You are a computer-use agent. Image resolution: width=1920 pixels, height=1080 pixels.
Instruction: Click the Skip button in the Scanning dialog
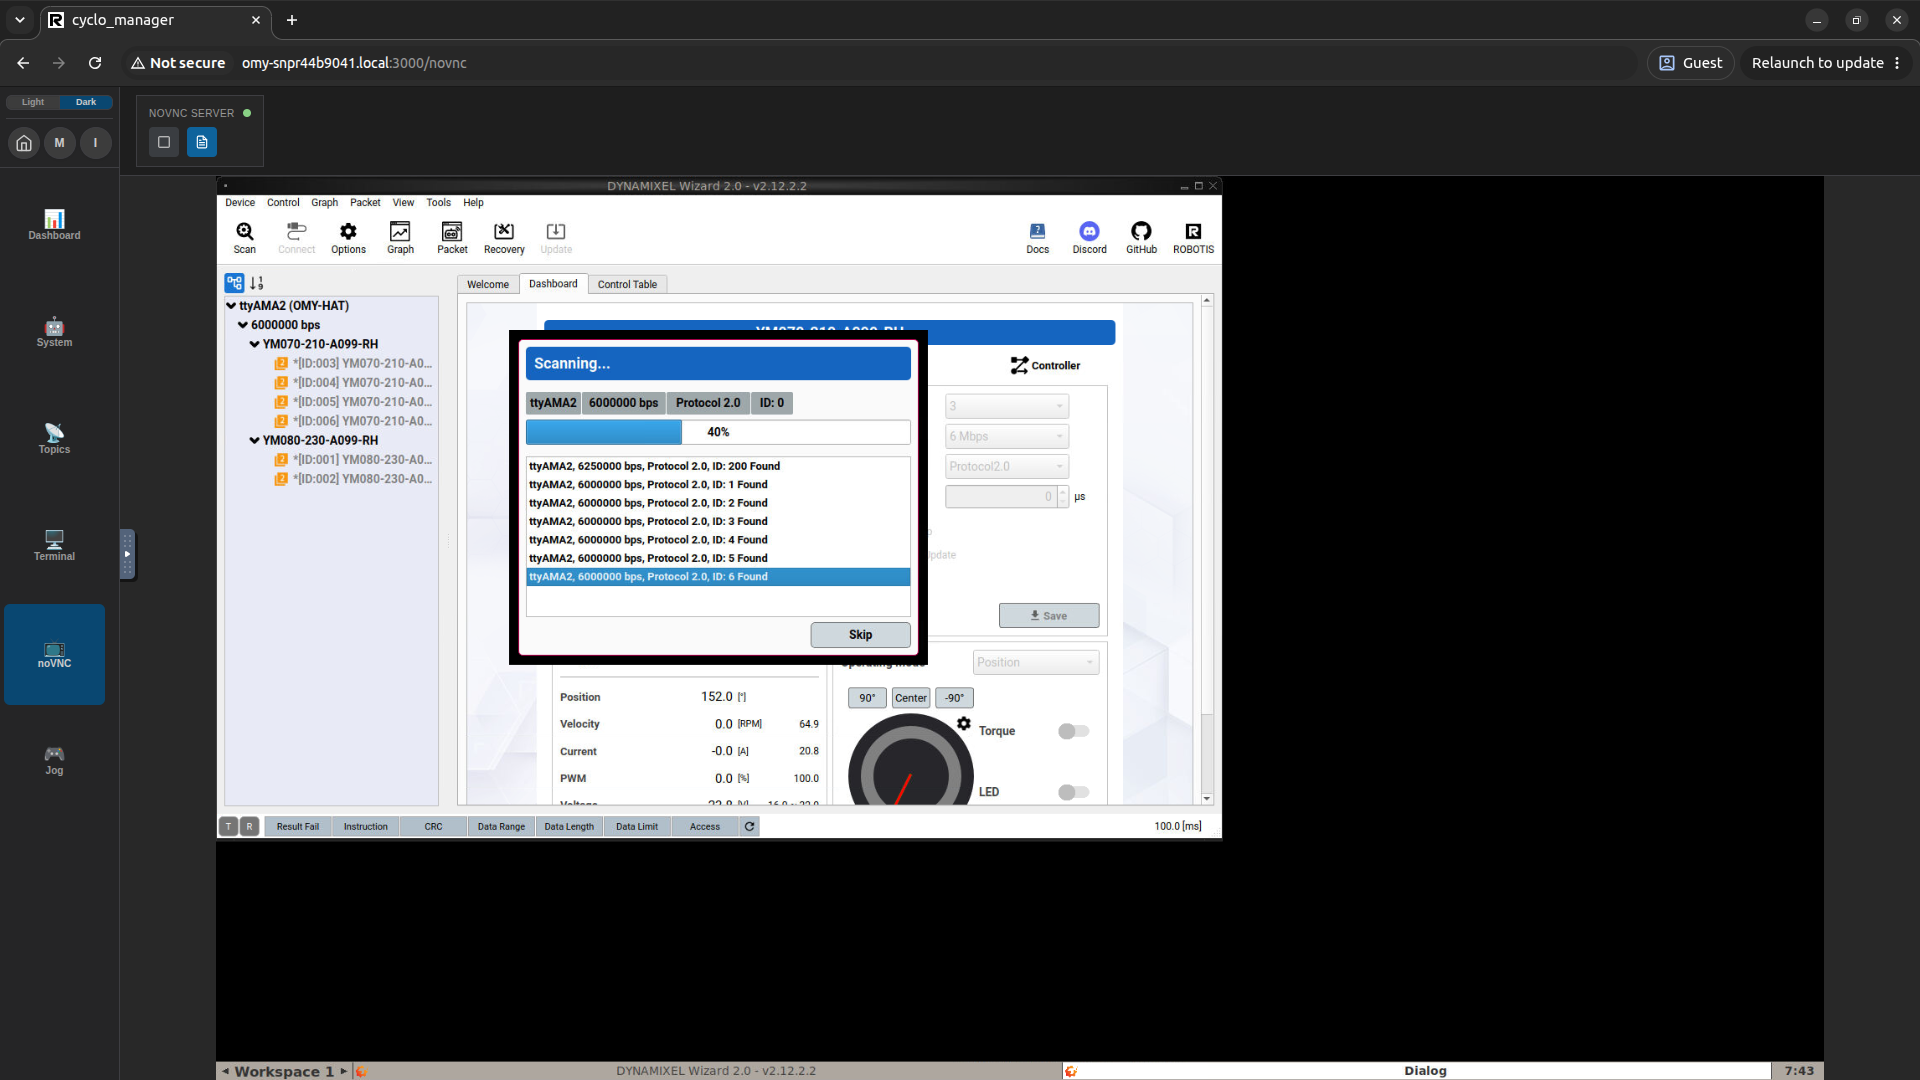(860, 634)
